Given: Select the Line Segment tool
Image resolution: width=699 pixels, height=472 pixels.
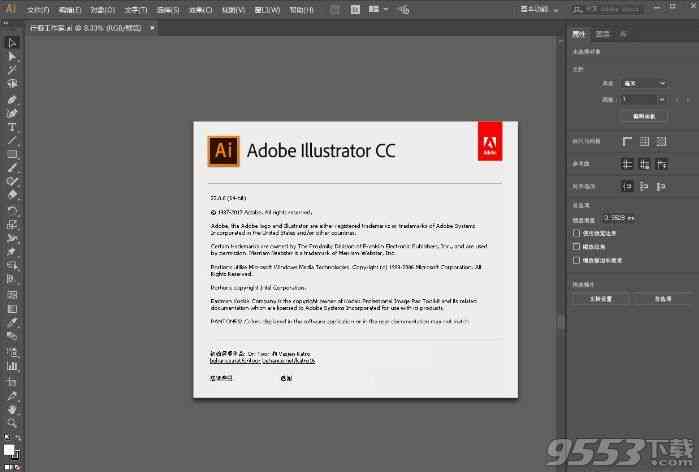Looking at the screenshot, I should pos(12,141).
